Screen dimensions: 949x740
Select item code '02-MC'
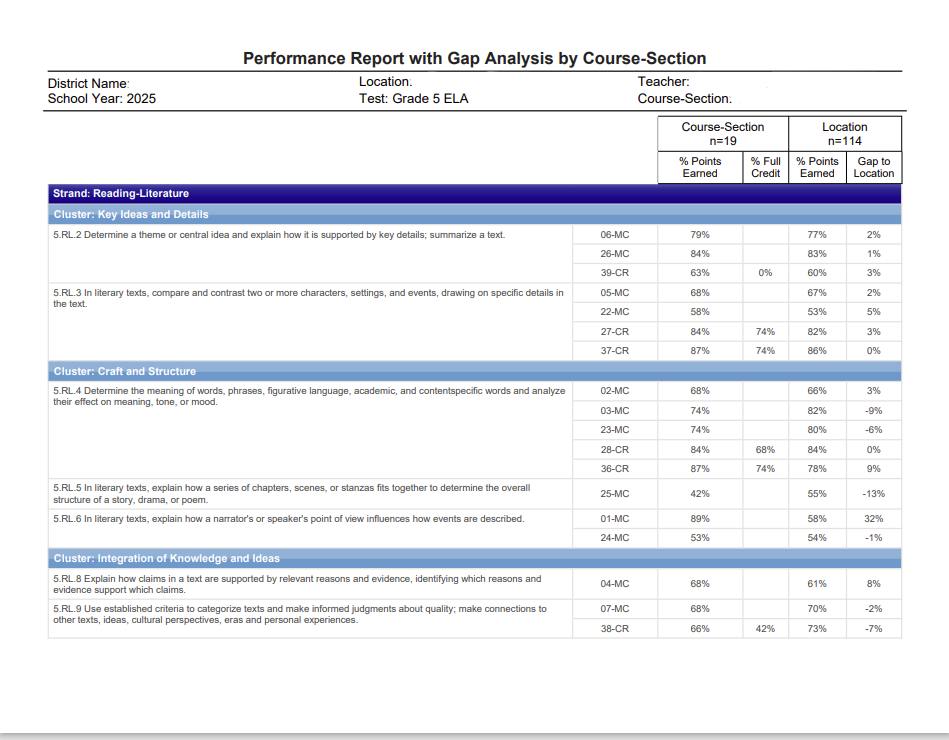(x=614, y=391)
